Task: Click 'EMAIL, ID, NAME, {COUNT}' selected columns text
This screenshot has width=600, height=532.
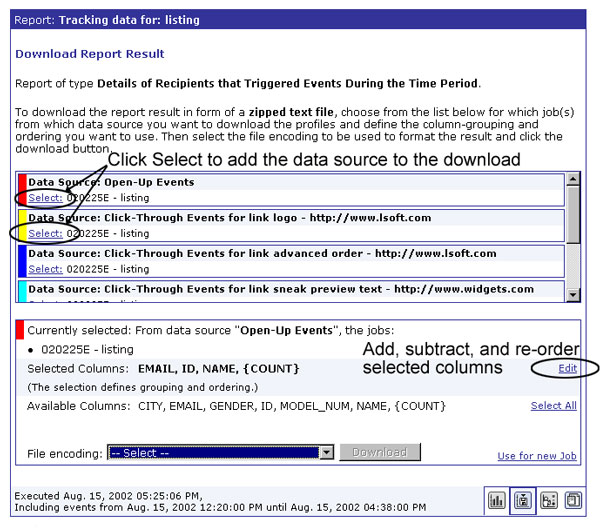Action: tap(218, 369)
